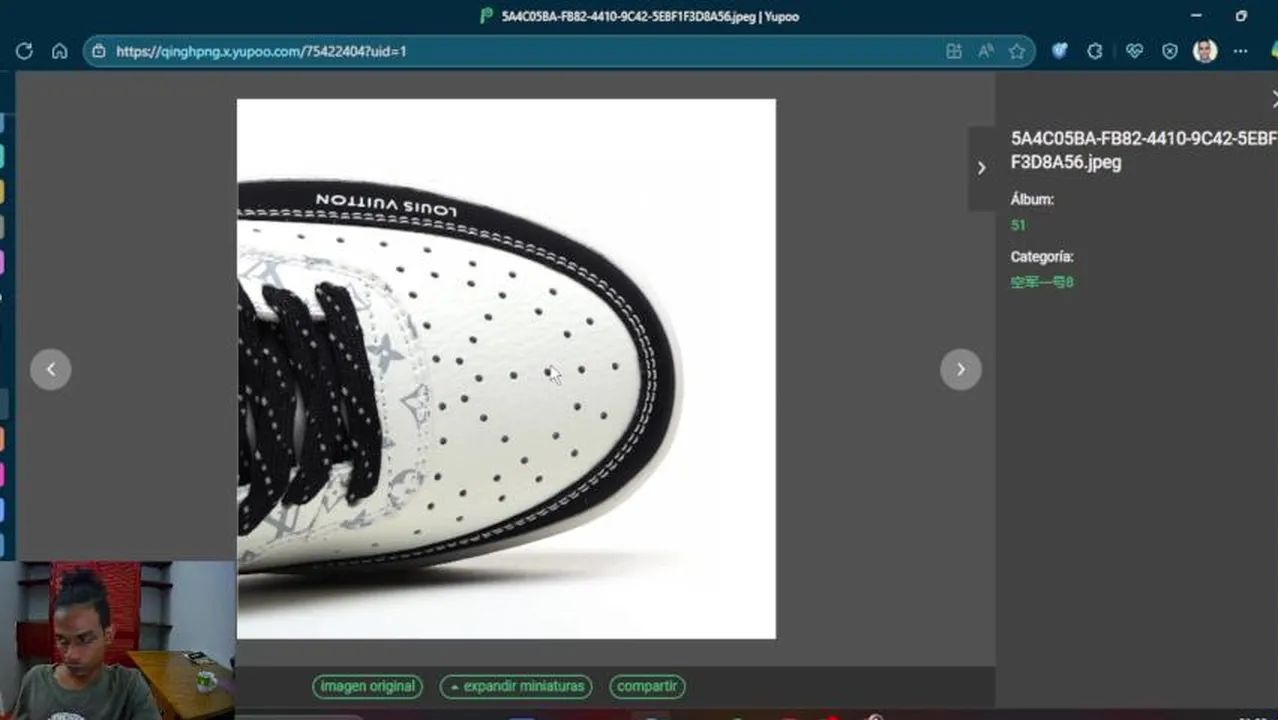
Task: Click the compartir share button
Action: [647, 686]
